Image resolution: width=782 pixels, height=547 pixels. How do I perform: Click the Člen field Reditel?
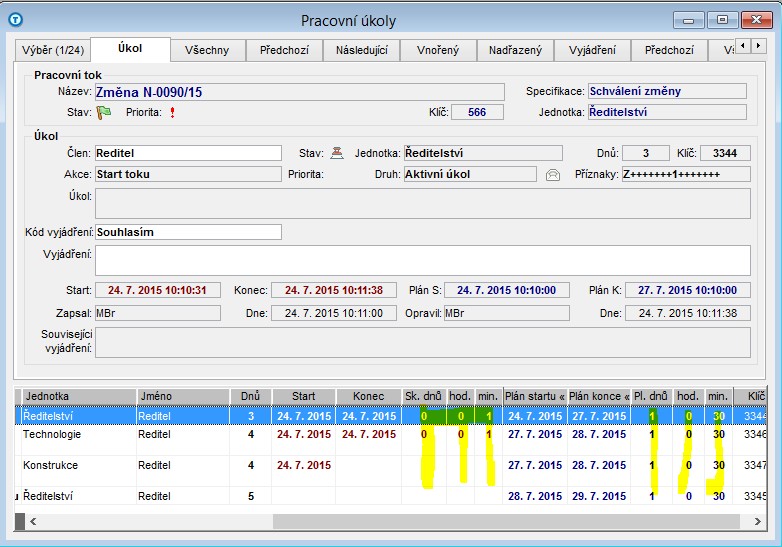point(189,153)
